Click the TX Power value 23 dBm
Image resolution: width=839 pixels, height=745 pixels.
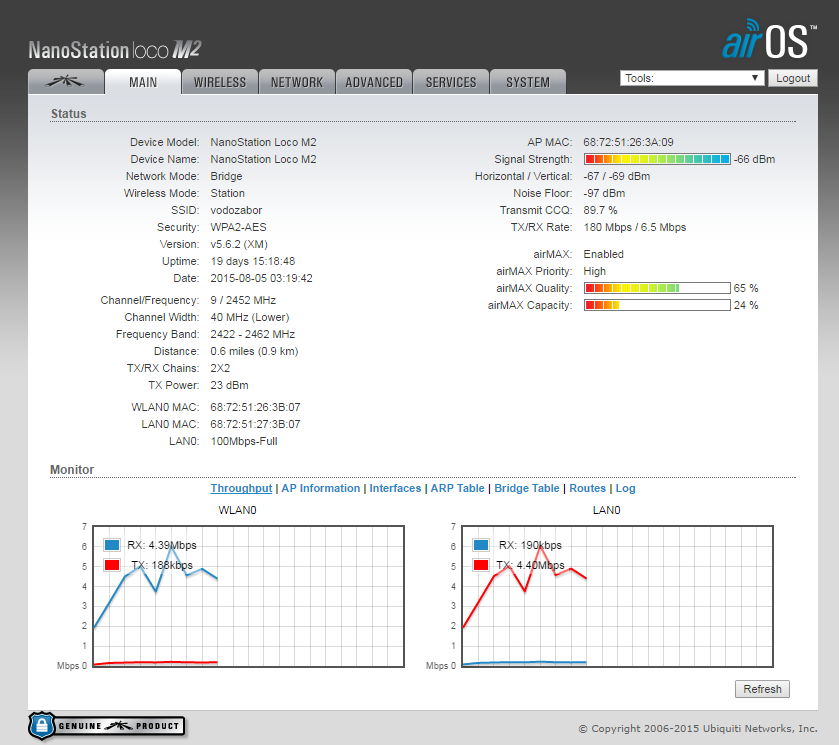(229, 385)
